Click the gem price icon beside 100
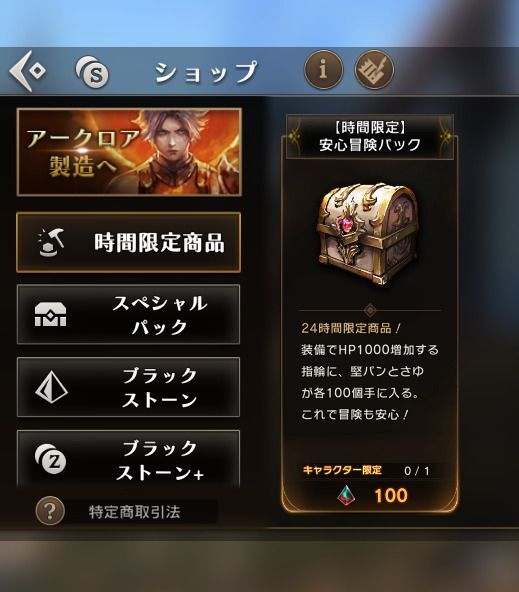 [347, 495]
